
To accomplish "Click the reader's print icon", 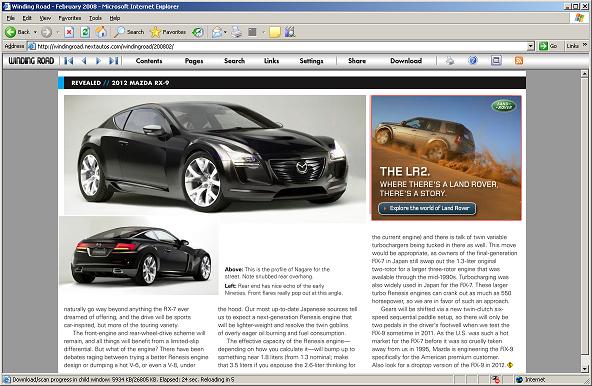I will click(x=450, y=60).
